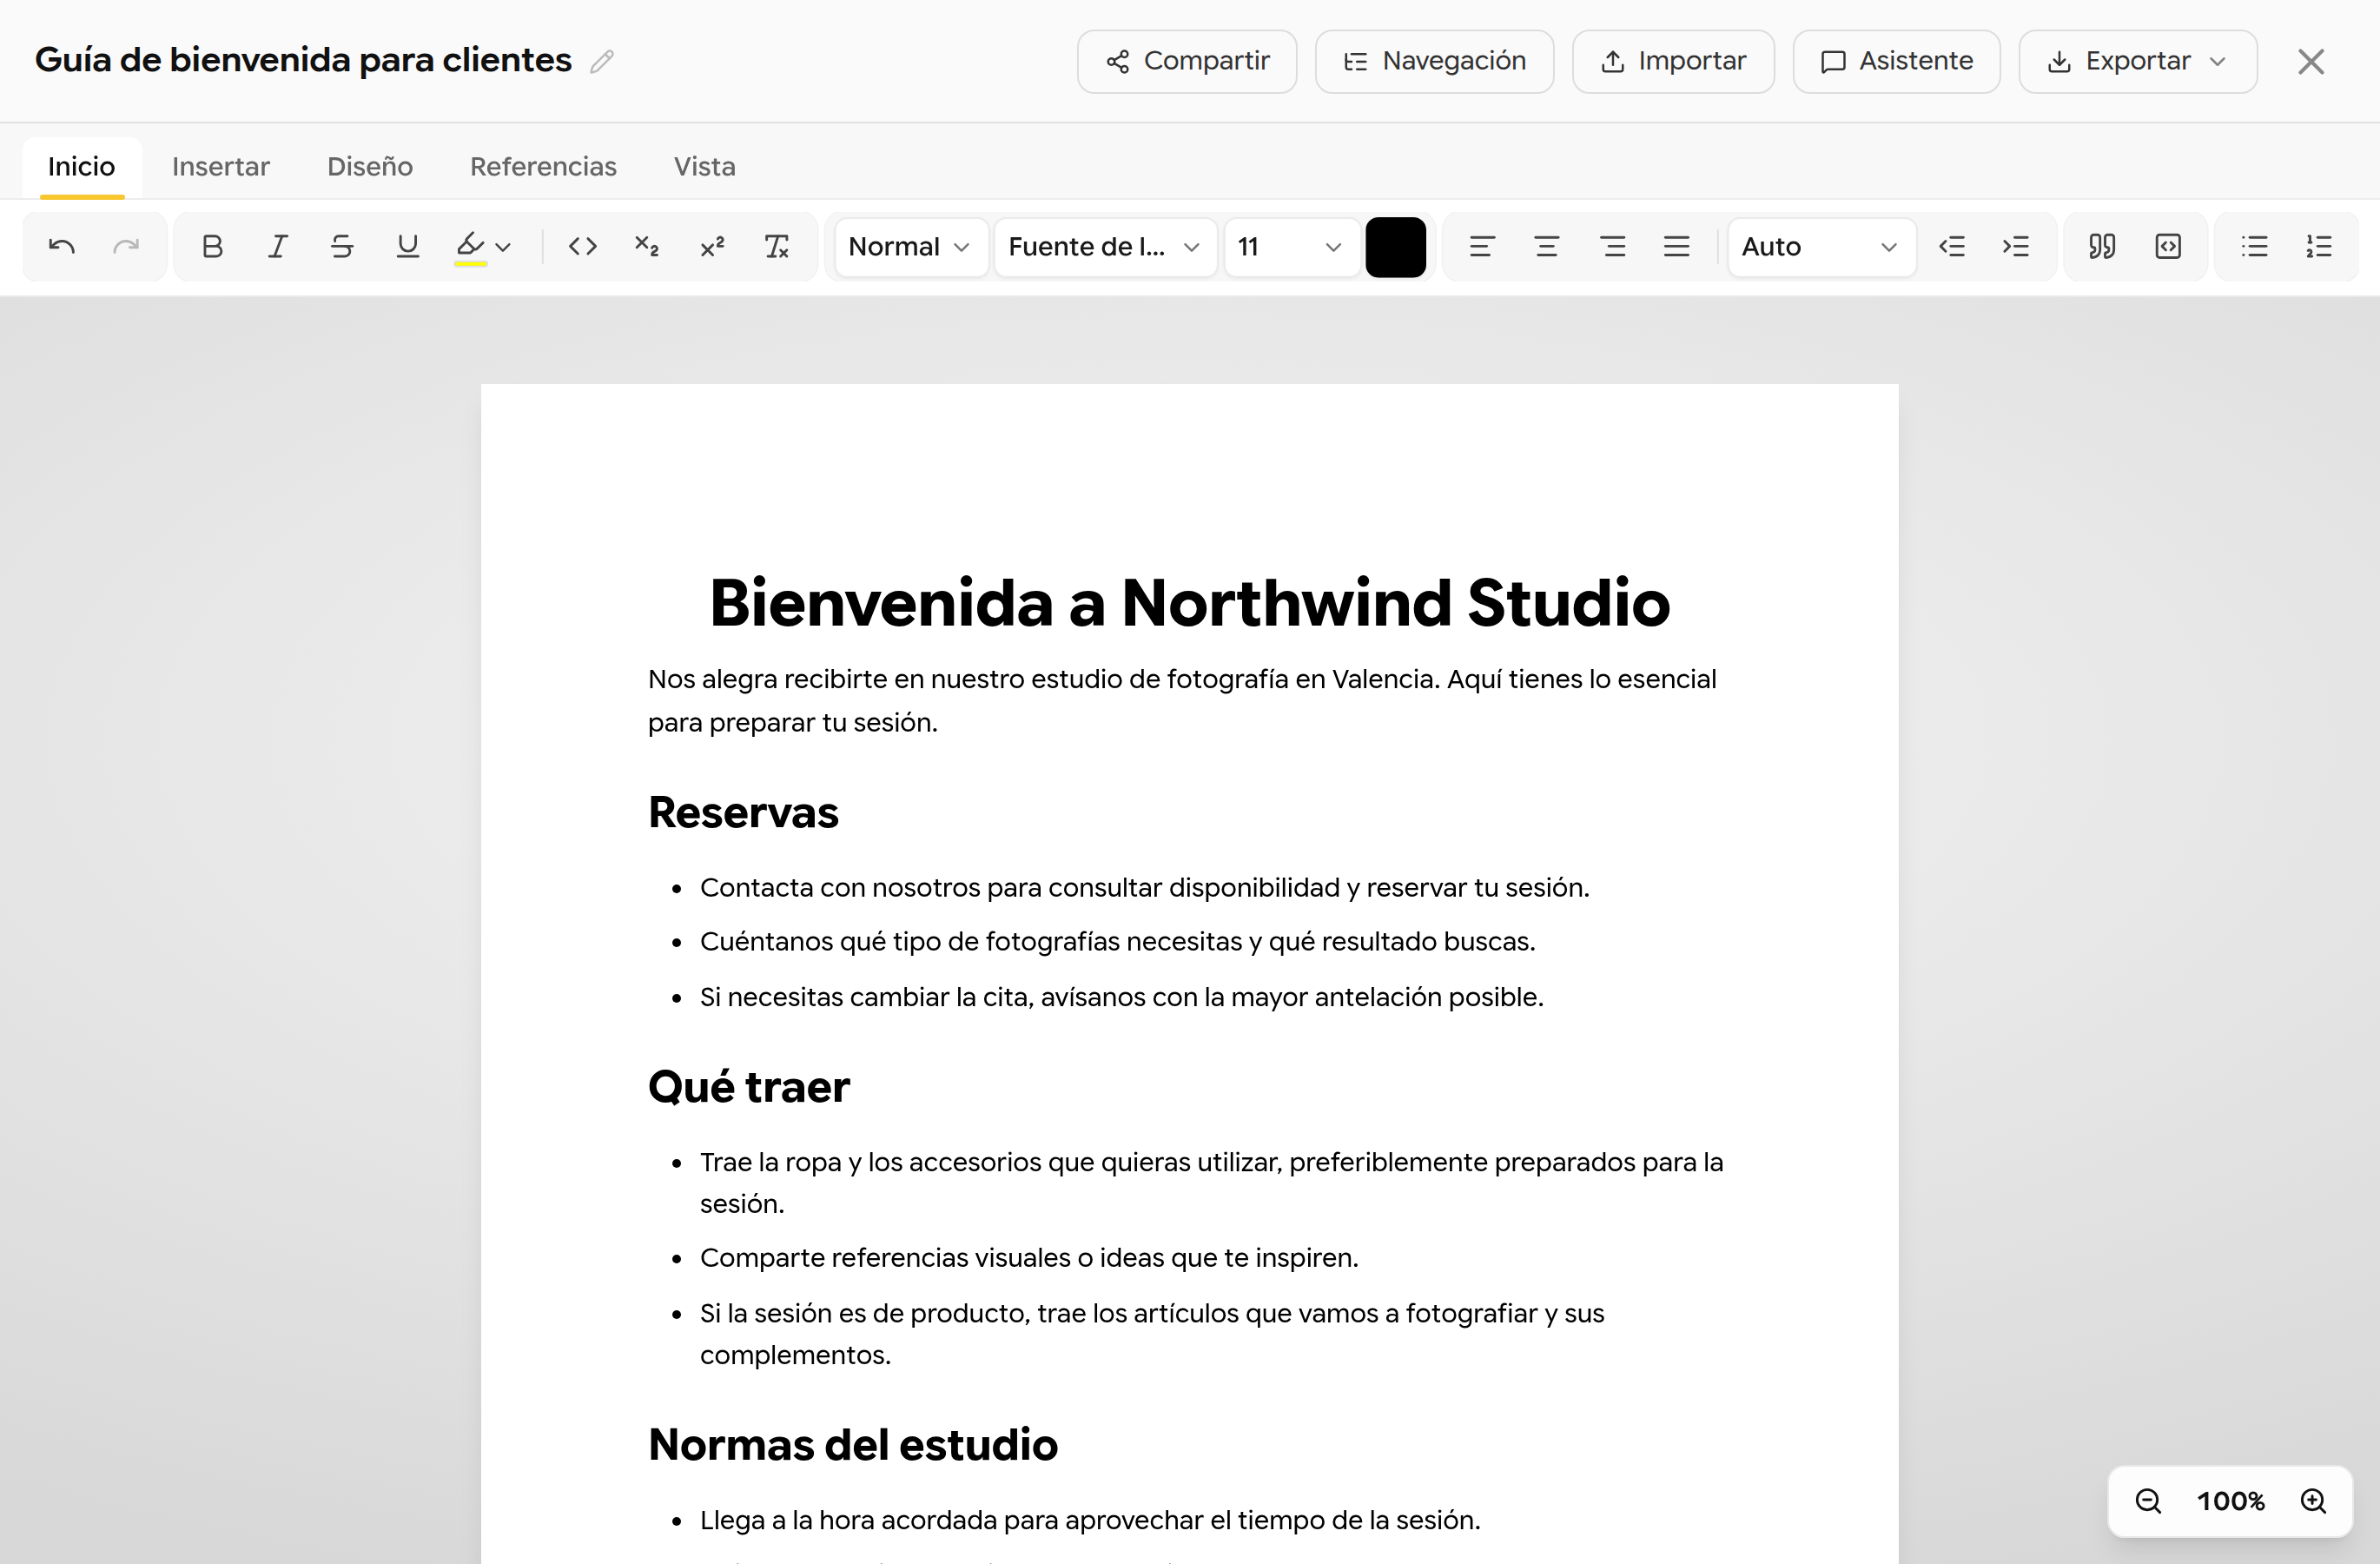Center align the text
The height and width of the screenshot is (1564, 2380).
tap(1546, 246)
